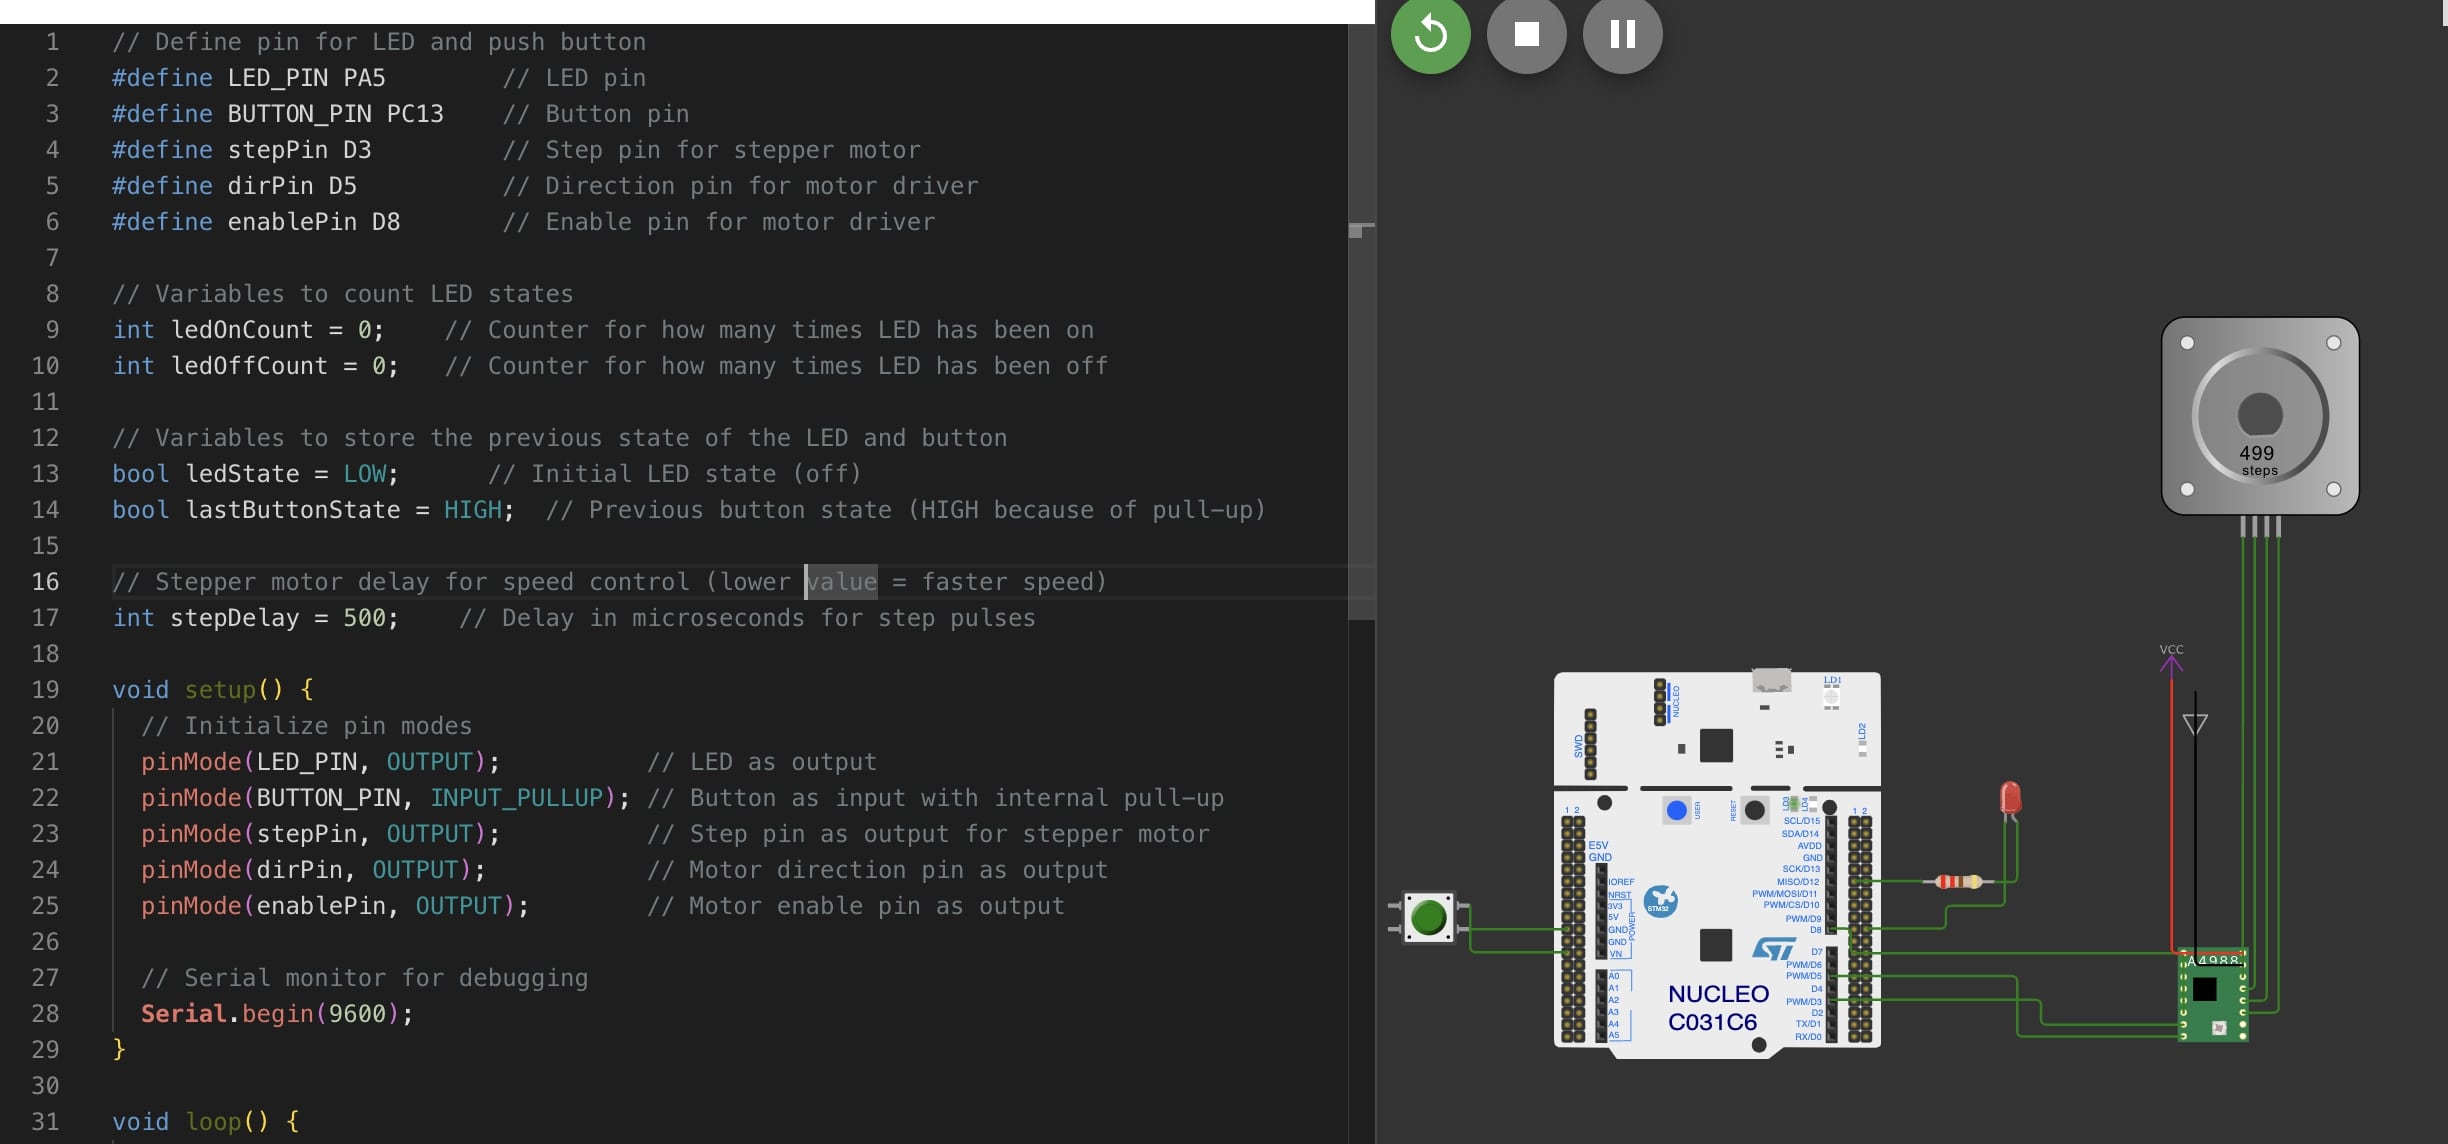The width and height of the screenshot is (2448, 1144).
Task: Click the green pushbutton component
Action: click(1428, 917)
